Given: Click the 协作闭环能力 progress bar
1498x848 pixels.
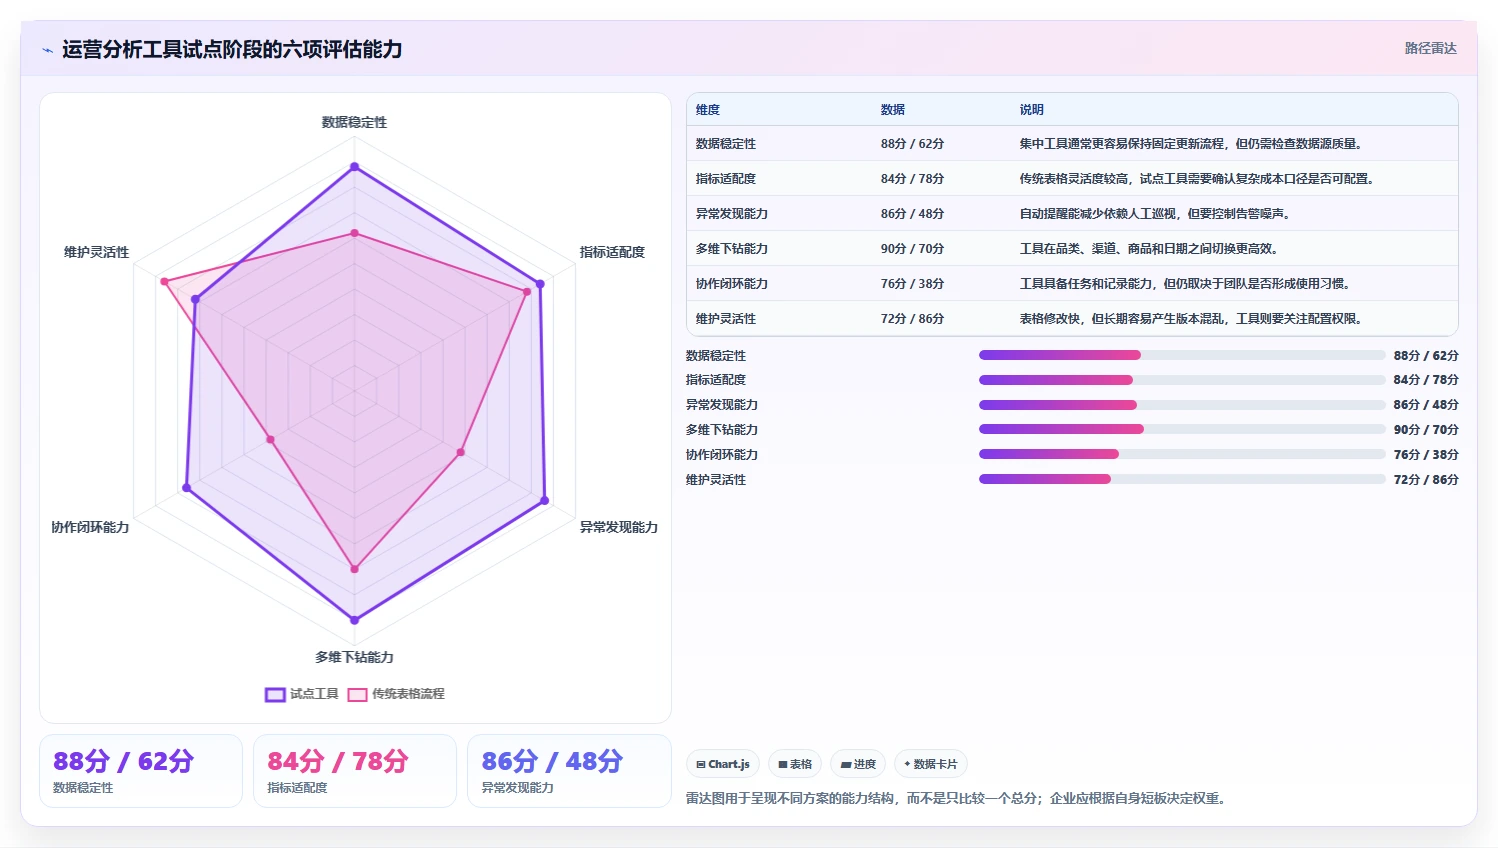Looking at the screenshot, I should (x=1182, y=454).
